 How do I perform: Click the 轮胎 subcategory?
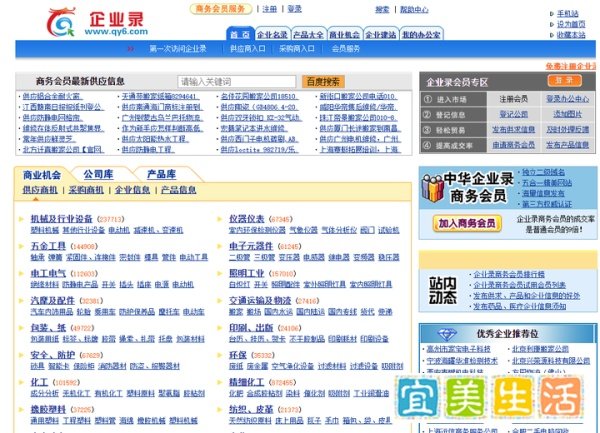click(x=83, y=312)
